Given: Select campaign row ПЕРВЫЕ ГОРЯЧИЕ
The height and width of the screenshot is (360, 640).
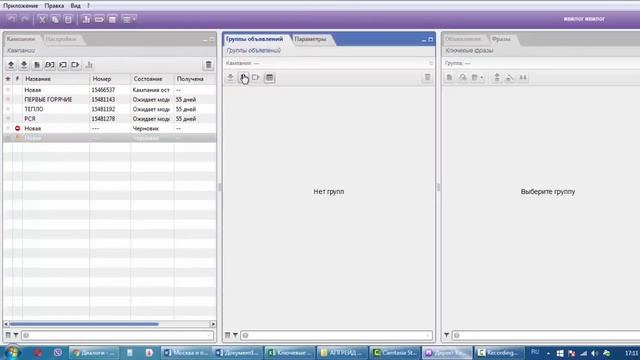Looking at the screenshot, I should (x=109, y=100).
